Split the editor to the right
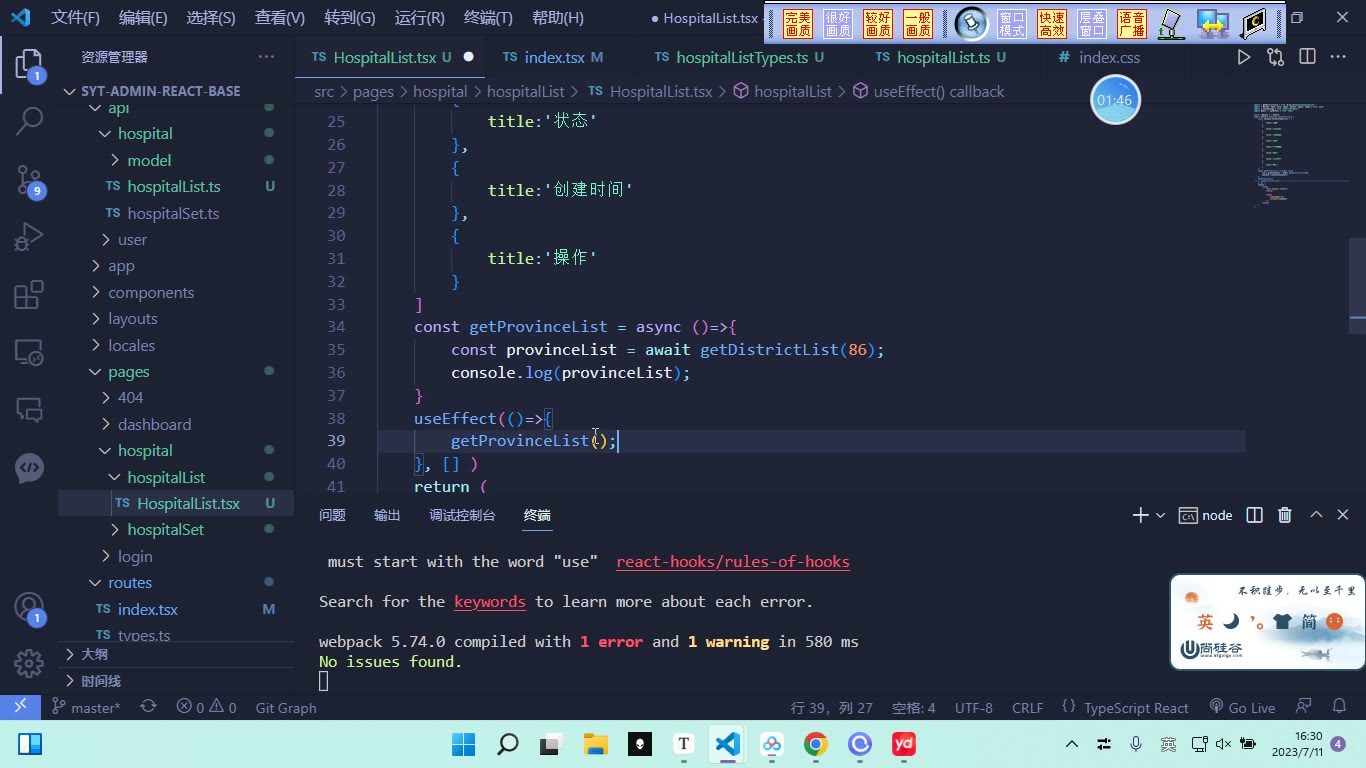Viewport: 1366px width, 768px height. (x=1307, y=57)
